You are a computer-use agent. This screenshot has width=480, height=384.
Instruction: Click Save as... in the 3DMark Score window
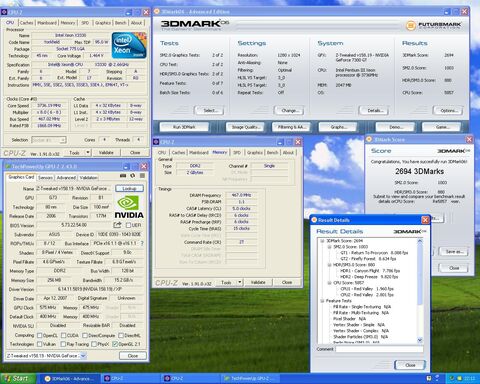coord(454,251)
